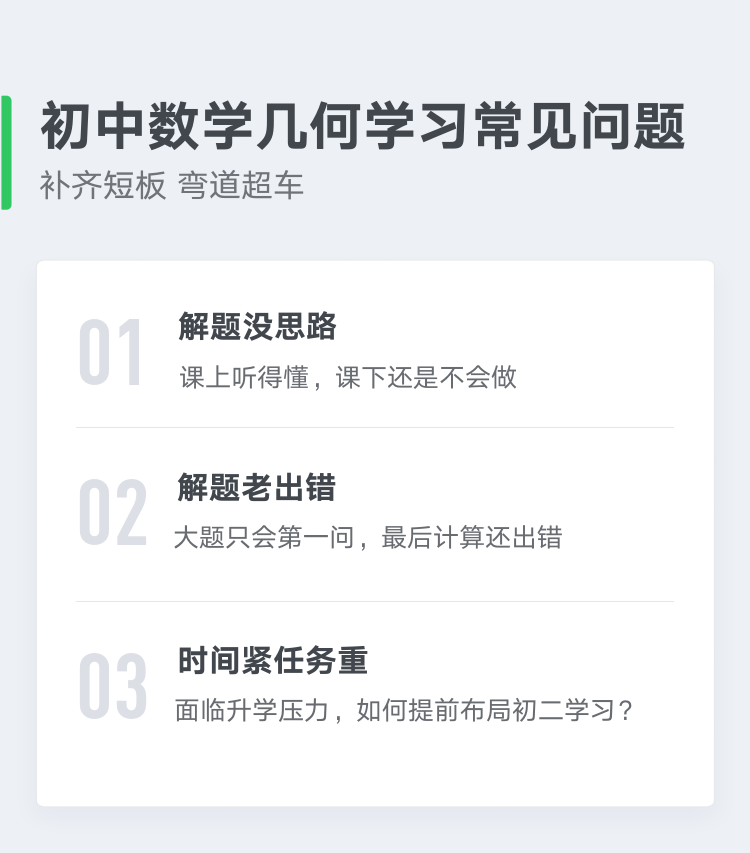Image resolution: width=750 pixels, height=853 pixels.
Task: Click the text 弯道超车 in the subtitle
Action: [x=241, y=185]
